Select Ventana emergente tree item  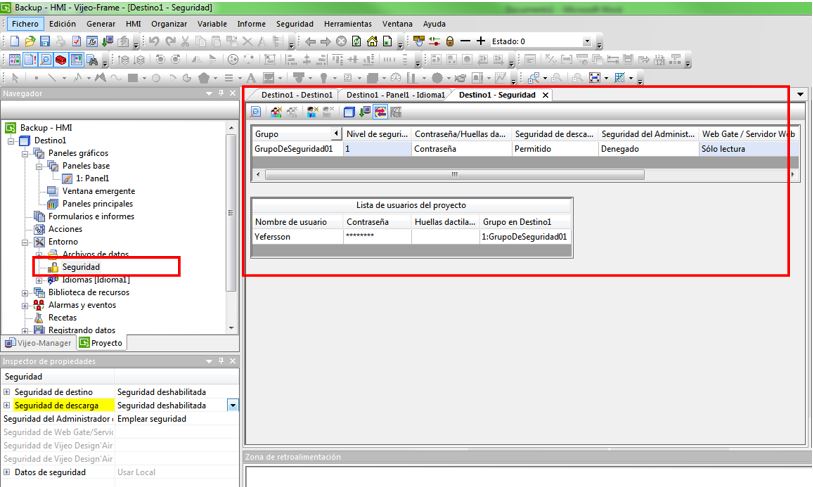point(99,191)
